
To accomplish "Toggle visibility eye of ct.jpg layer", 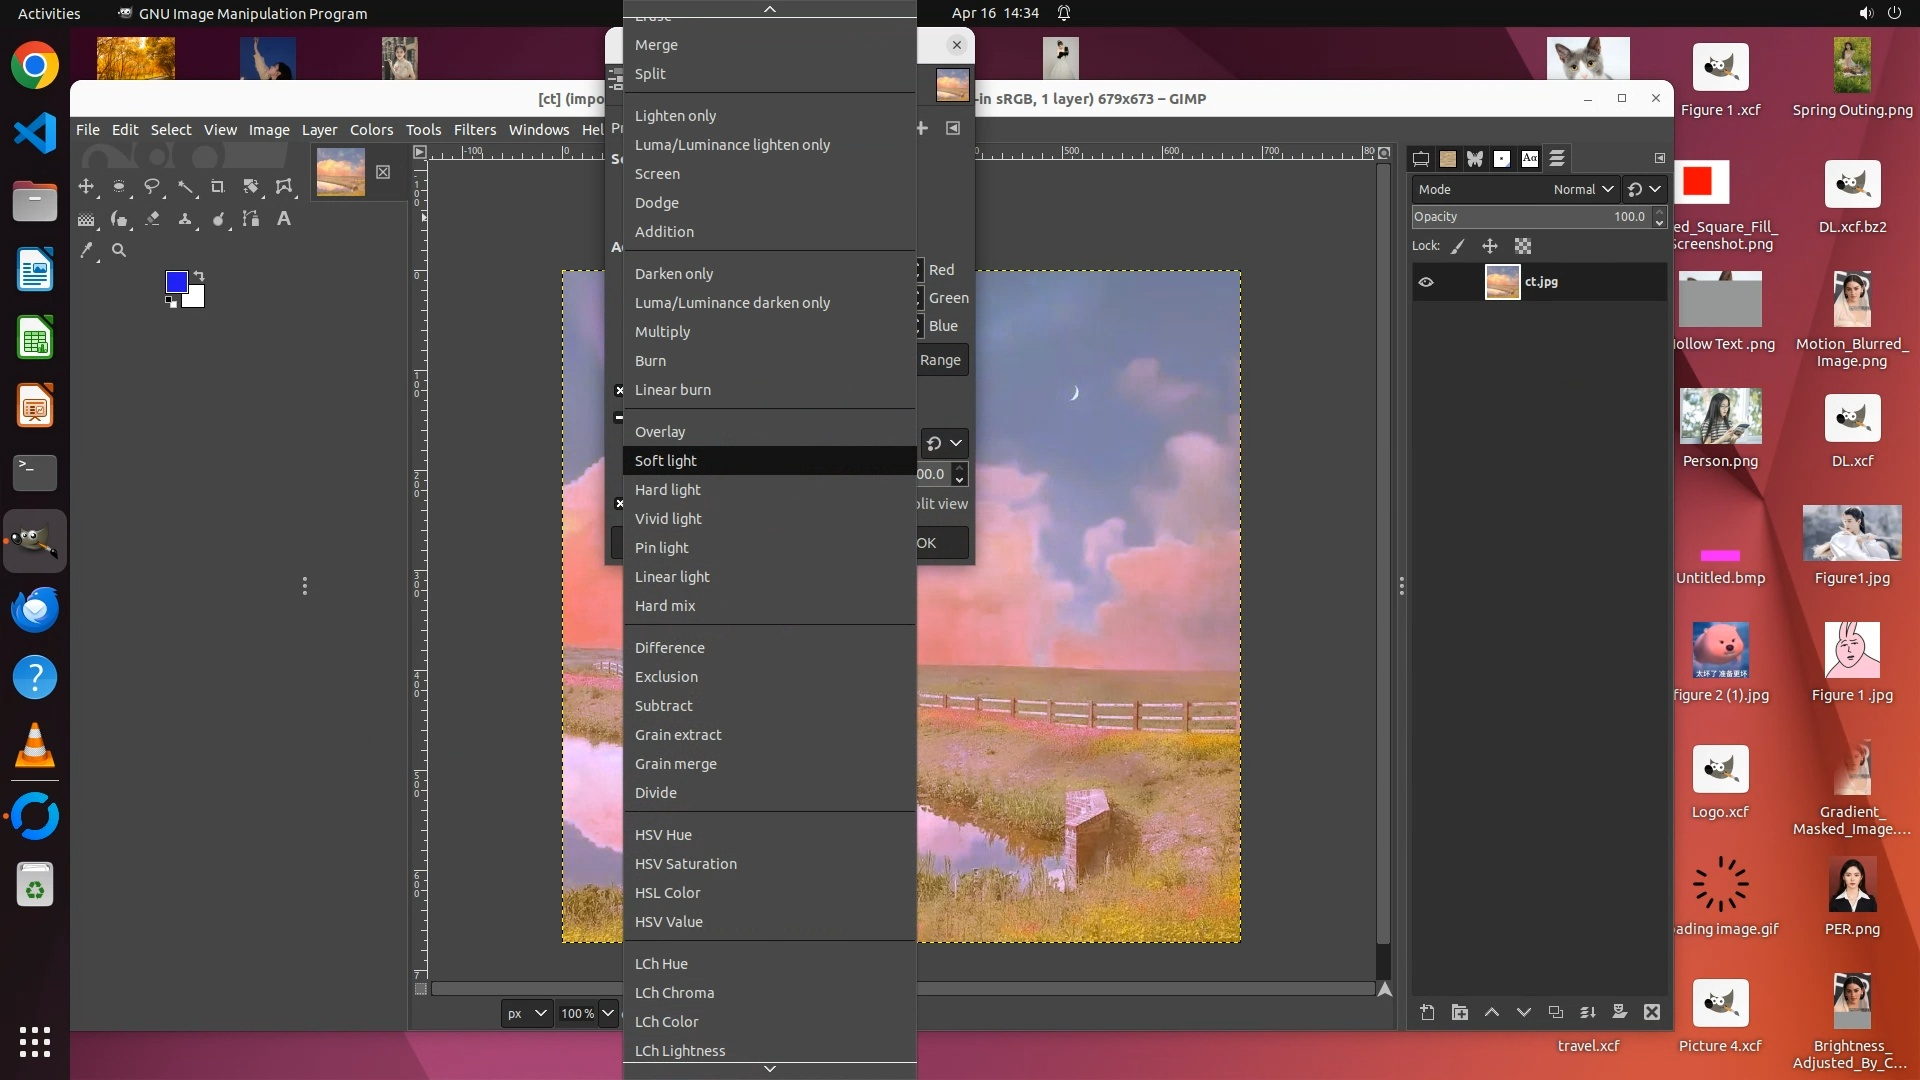I will tap(1426, 283).
